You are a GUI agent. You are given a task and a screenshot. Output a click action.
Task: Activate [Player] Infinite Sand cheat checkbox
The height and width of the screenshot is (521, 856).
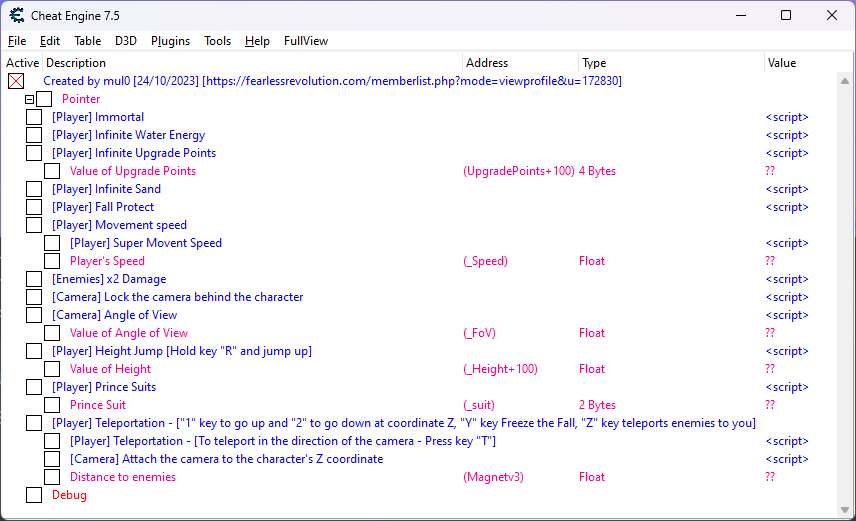[34, 189]
